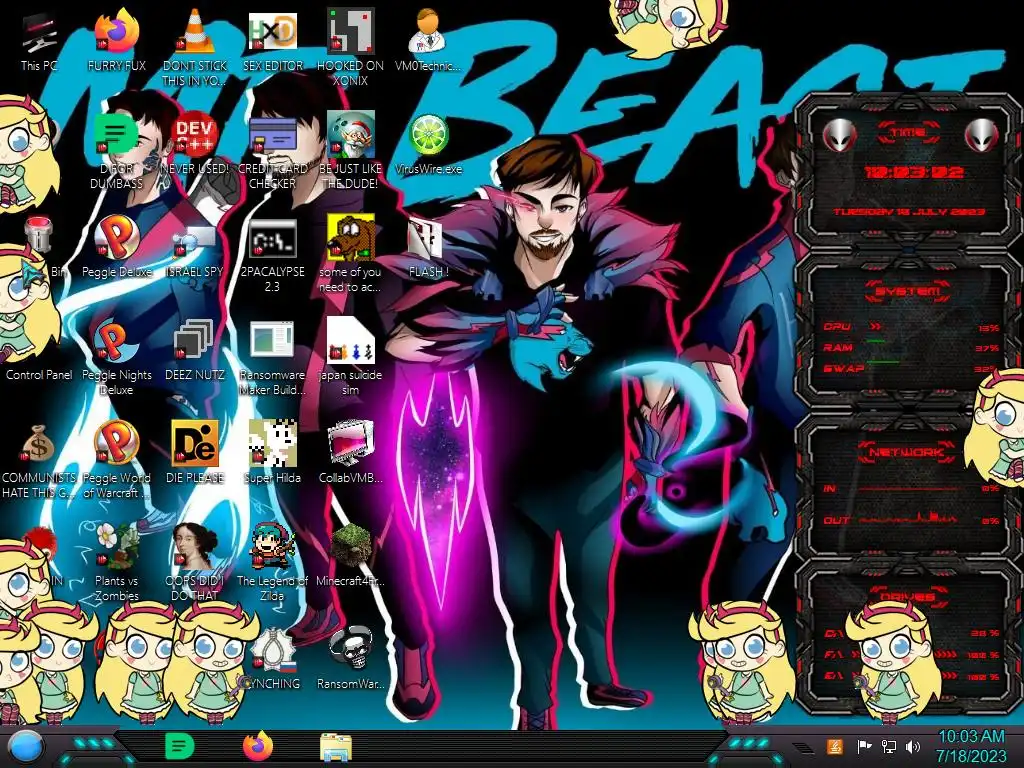Open the Recycle Bin icon
Screen dimensions: 1024x768
[x=39, y=236]
